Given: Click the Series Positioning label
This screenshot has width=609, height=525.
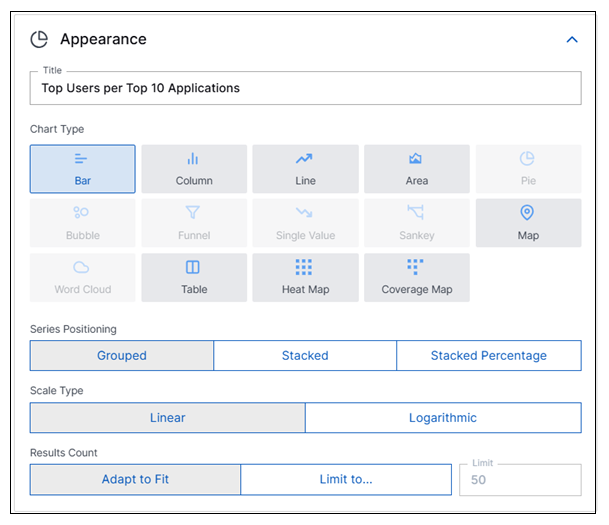Looking at the screenshot, I should click(73, 329).
